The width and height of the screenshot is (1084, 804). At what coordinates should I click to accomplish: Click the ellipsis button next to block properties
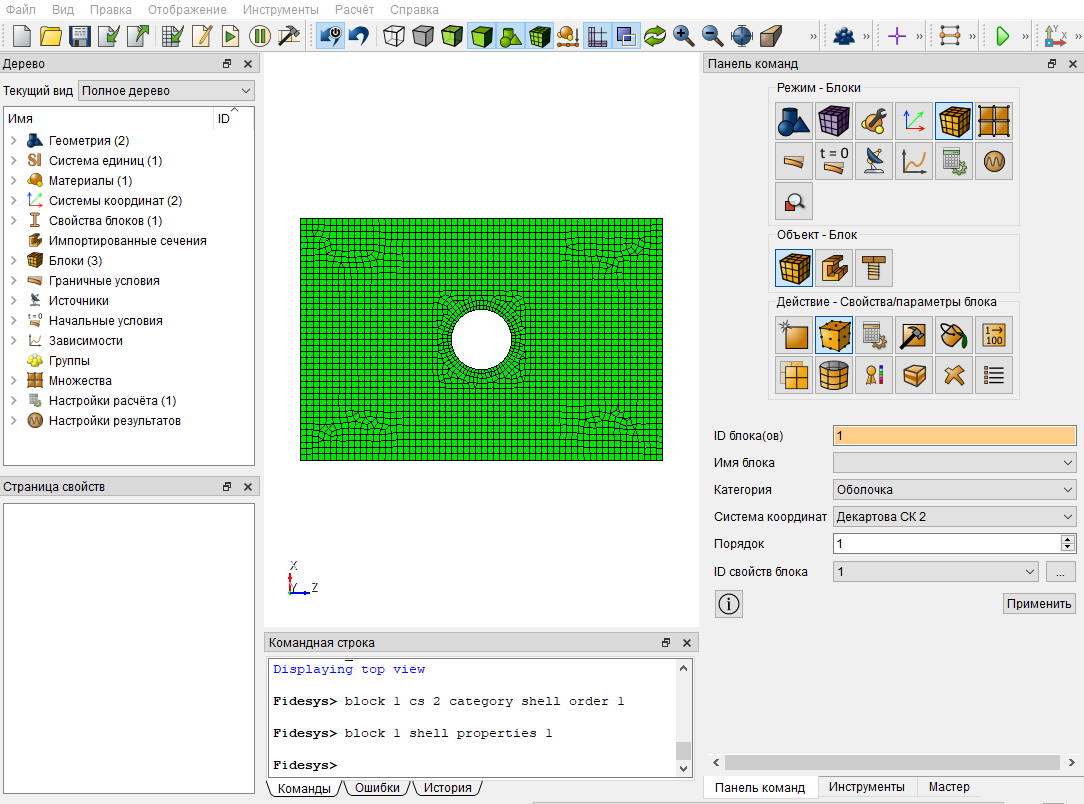[x=1060, y=572]
